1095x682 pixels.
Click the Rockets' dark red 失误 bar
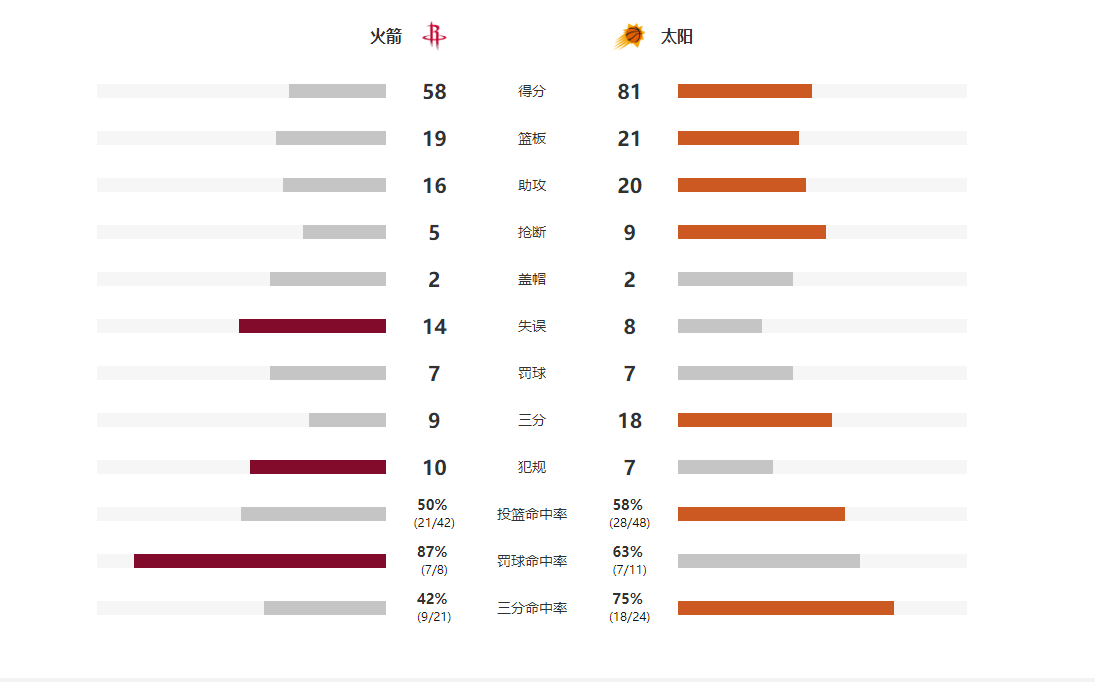[x=312, y=326]
